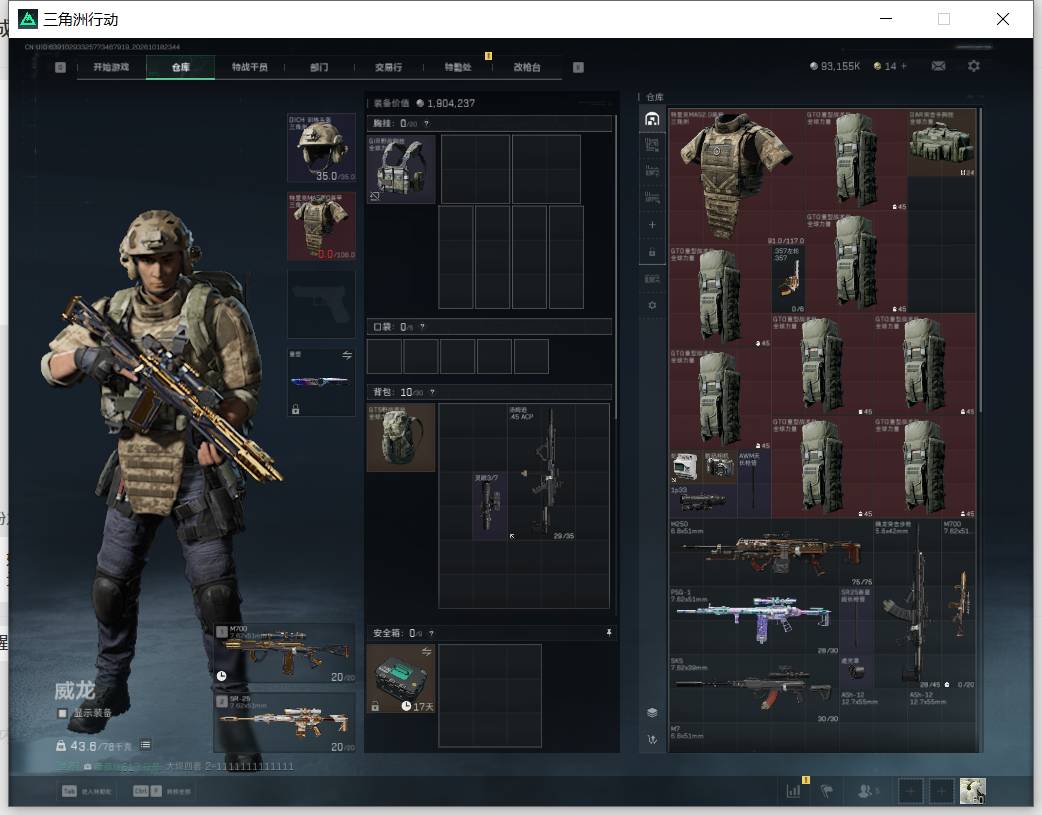Select the main warehouse page icon
The width and height of the screenshot is (1042, 815).
click(x=652, y=119)
